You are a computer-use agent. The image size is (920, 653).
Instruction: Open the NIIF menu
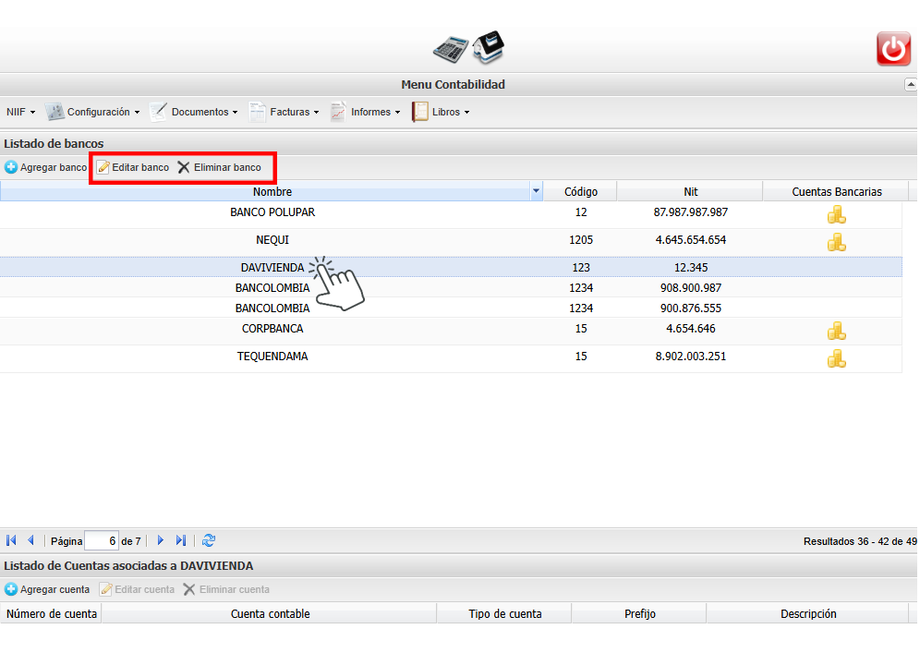pos(21,112)
